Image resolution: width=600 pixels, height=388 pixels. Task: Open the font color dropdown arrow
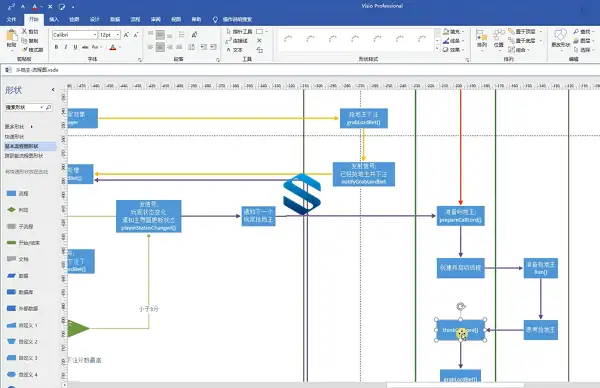120,47
